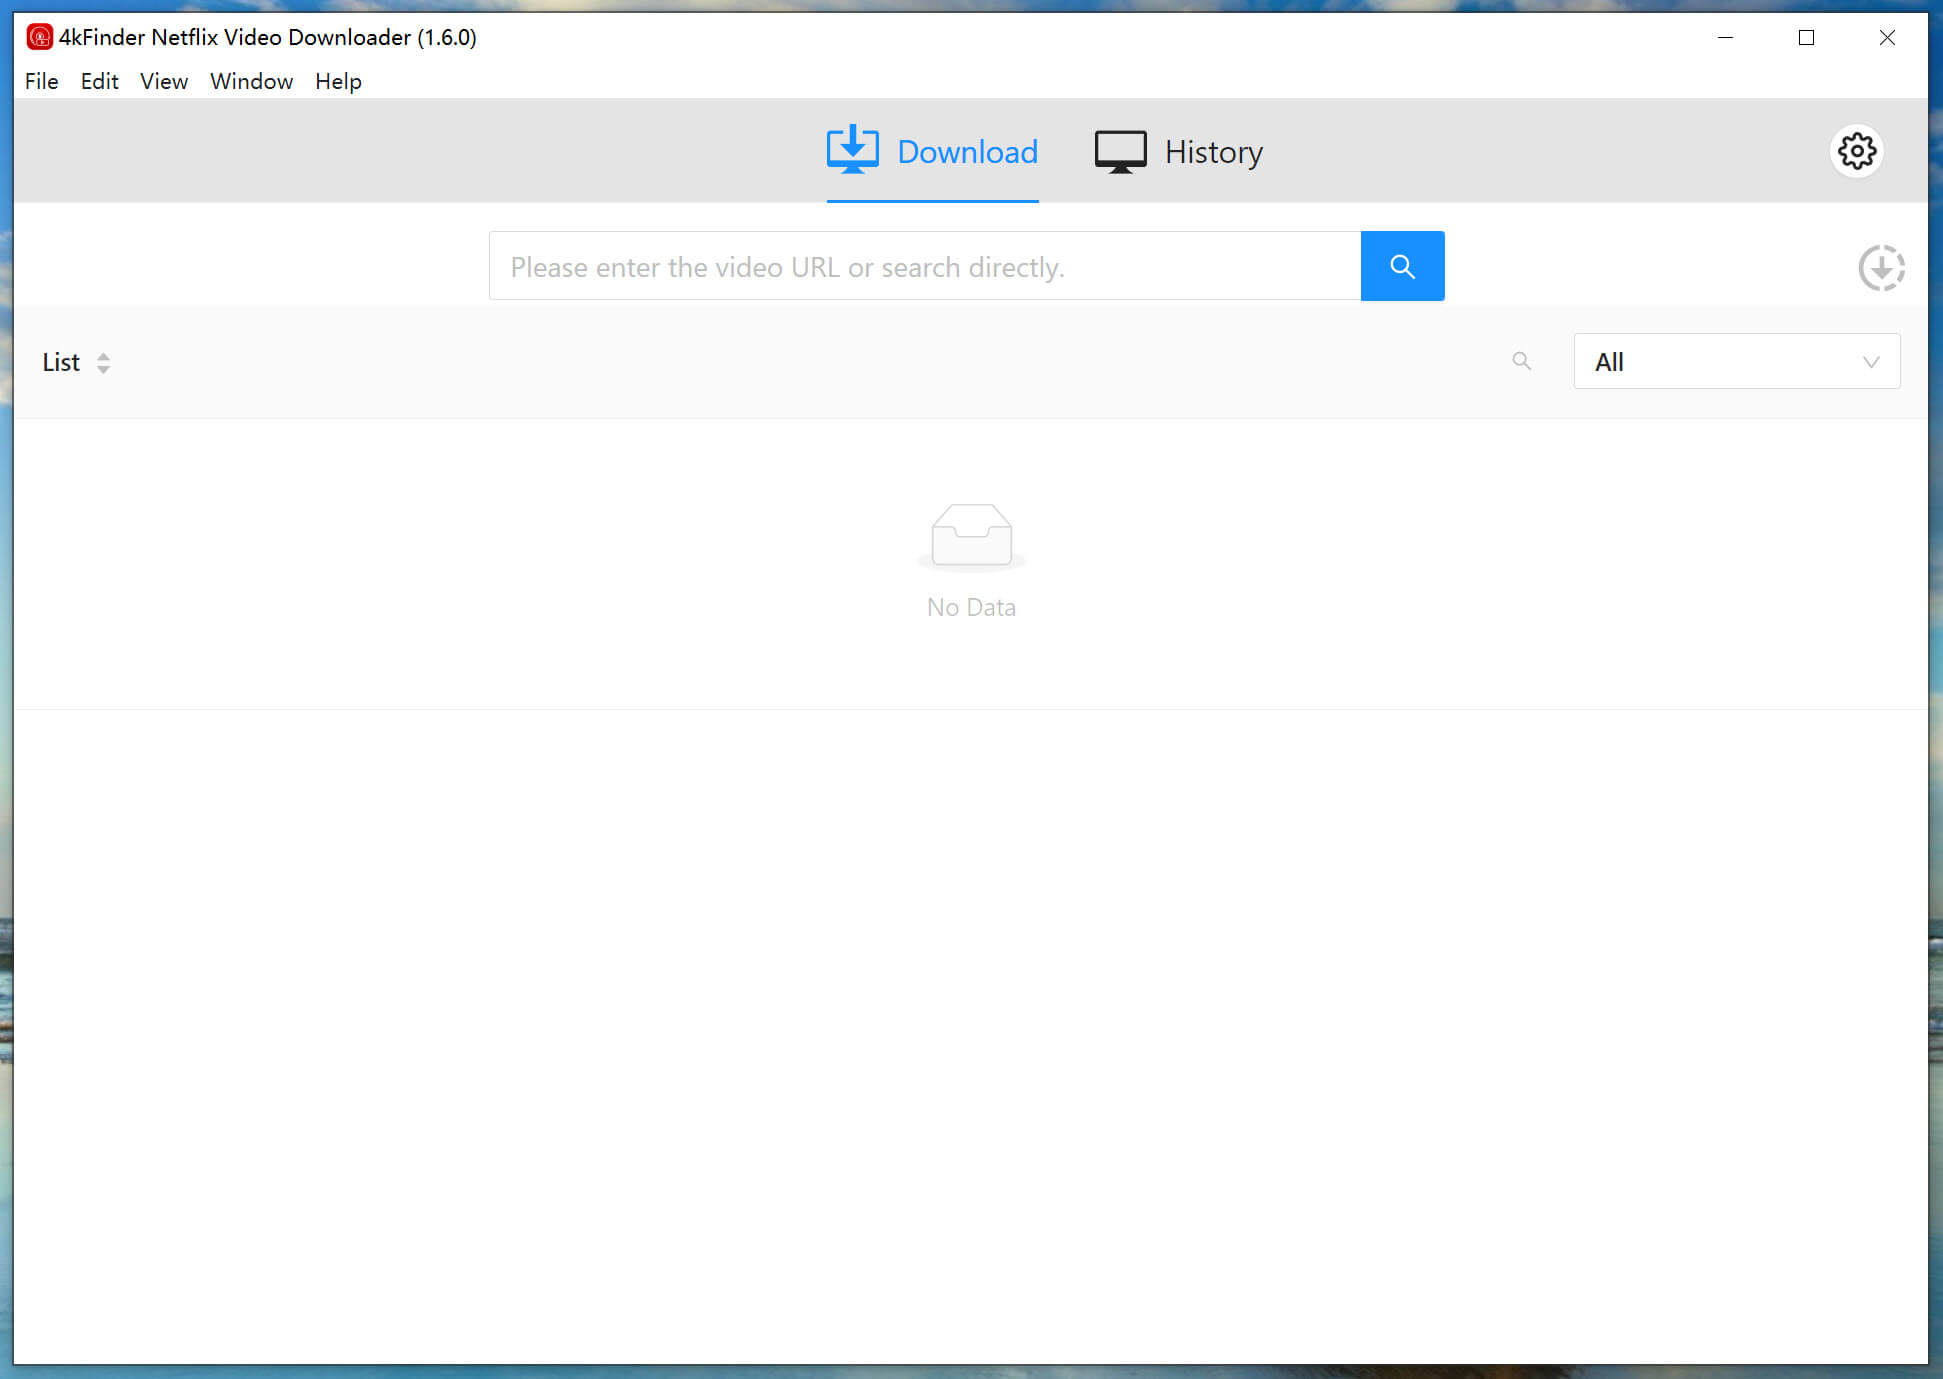This screenshot has width=1943, height=1379.
Task: Switch to the Download tab
Action: click(934, 151)
